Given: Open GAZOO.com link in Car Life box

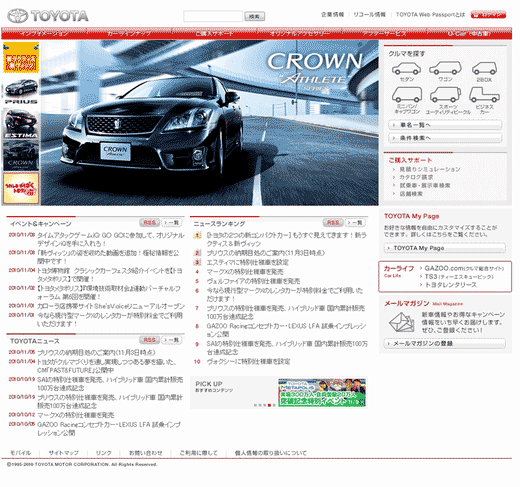Looking at the screenshot, I should 464,268.
